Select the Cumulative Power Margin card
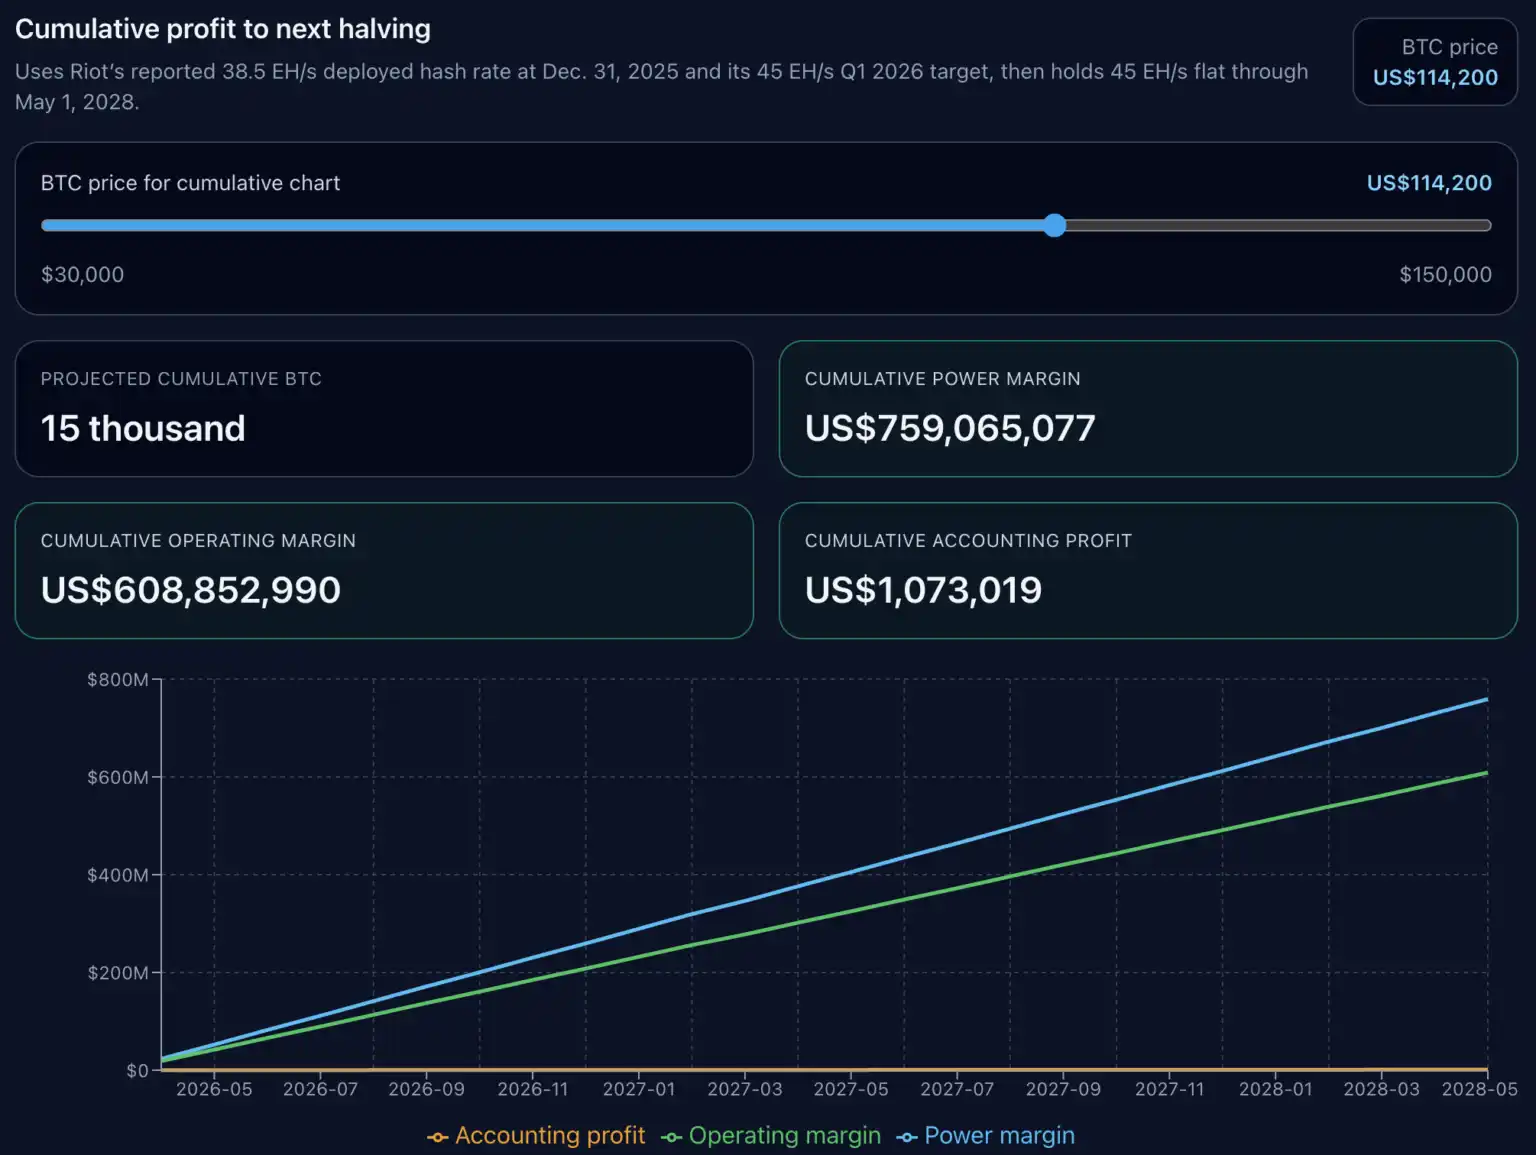The width and height of the screenshot is (1536, 1155). tap(1148, 409)
